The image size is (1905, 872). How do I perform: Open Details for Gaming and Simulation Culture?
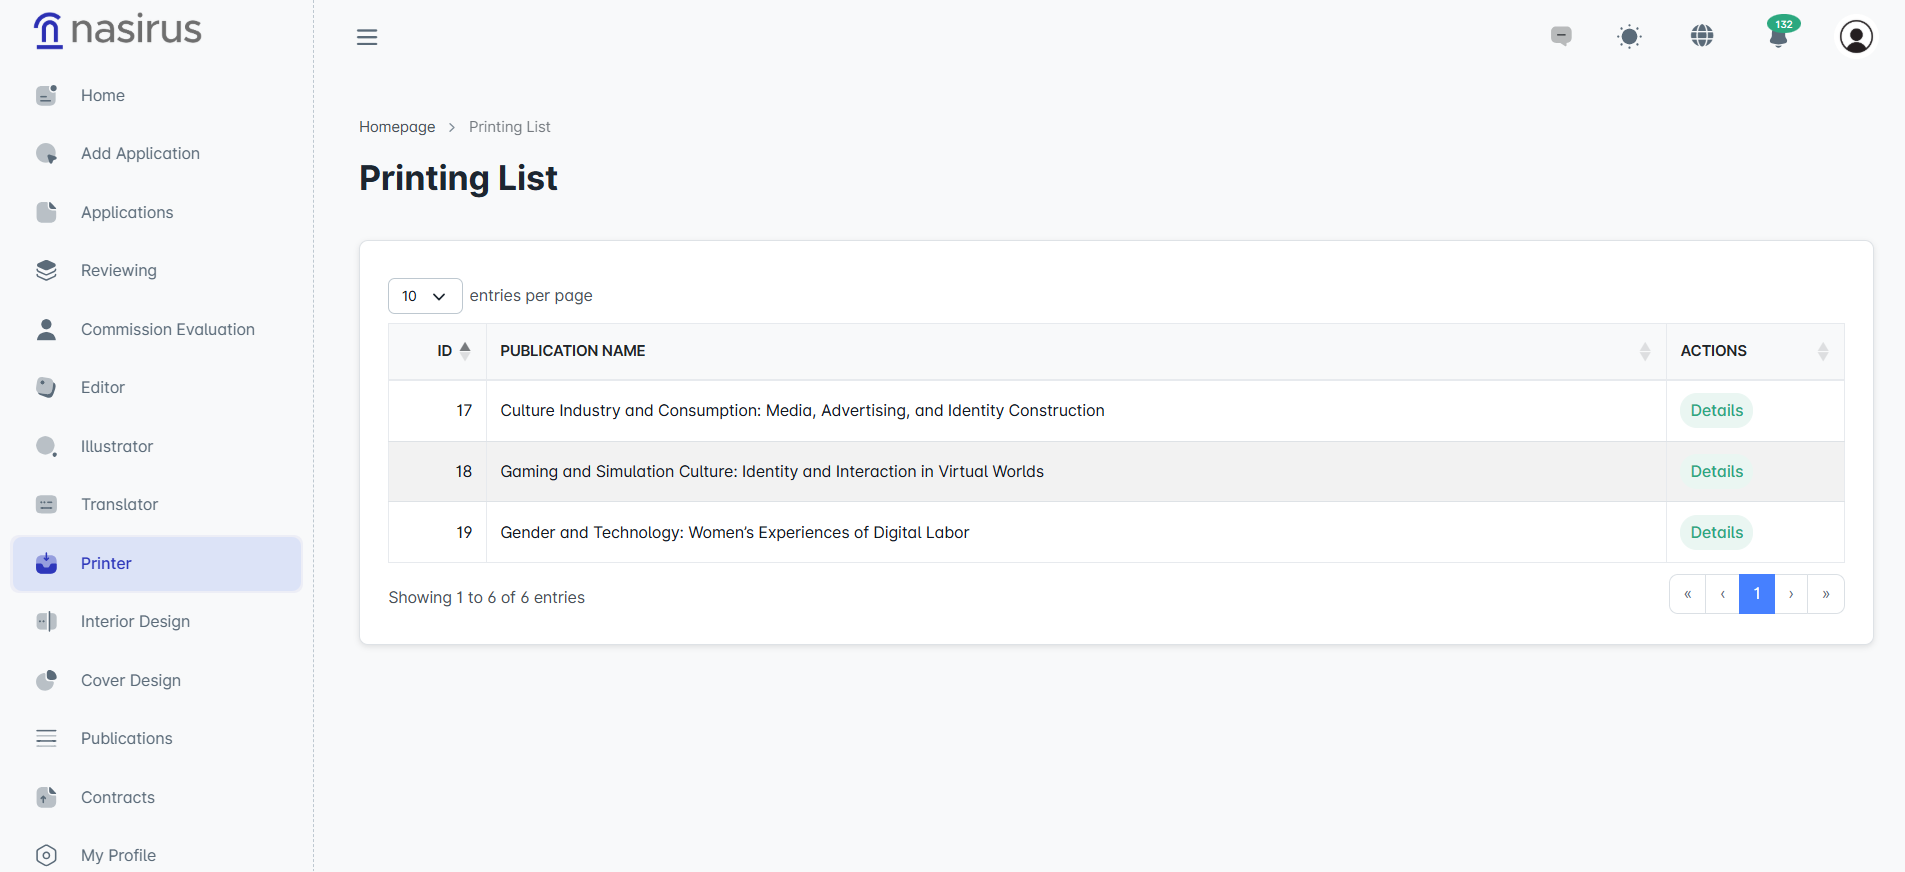point(1716,472)
